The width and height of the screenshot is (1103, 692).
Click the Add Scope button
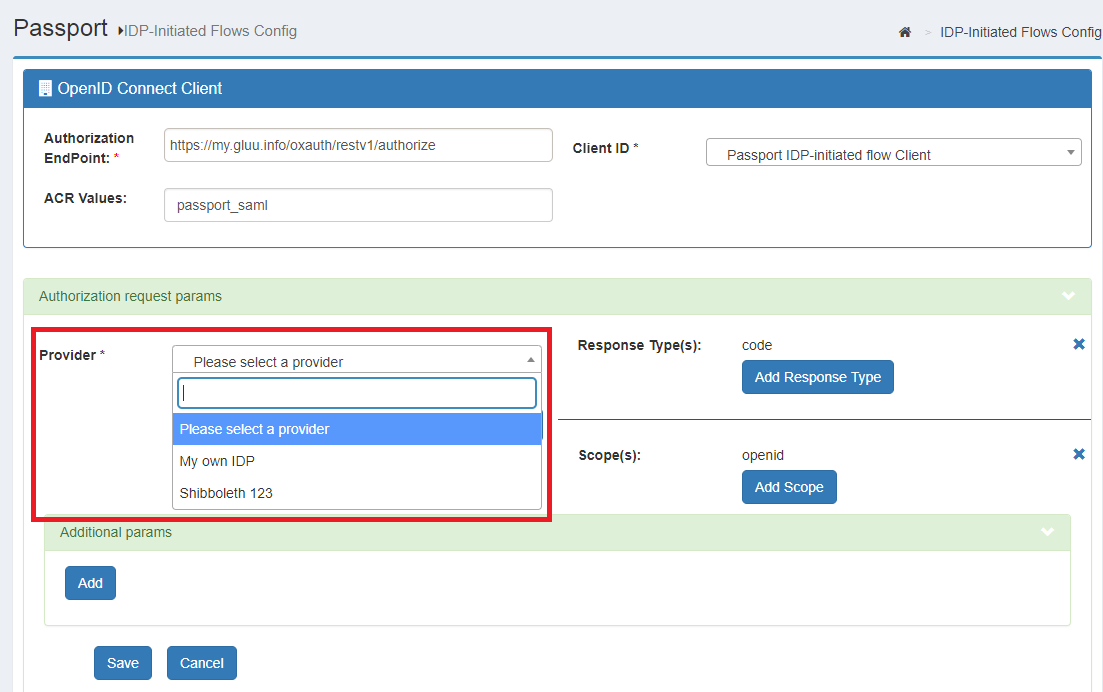click(789, 487)
